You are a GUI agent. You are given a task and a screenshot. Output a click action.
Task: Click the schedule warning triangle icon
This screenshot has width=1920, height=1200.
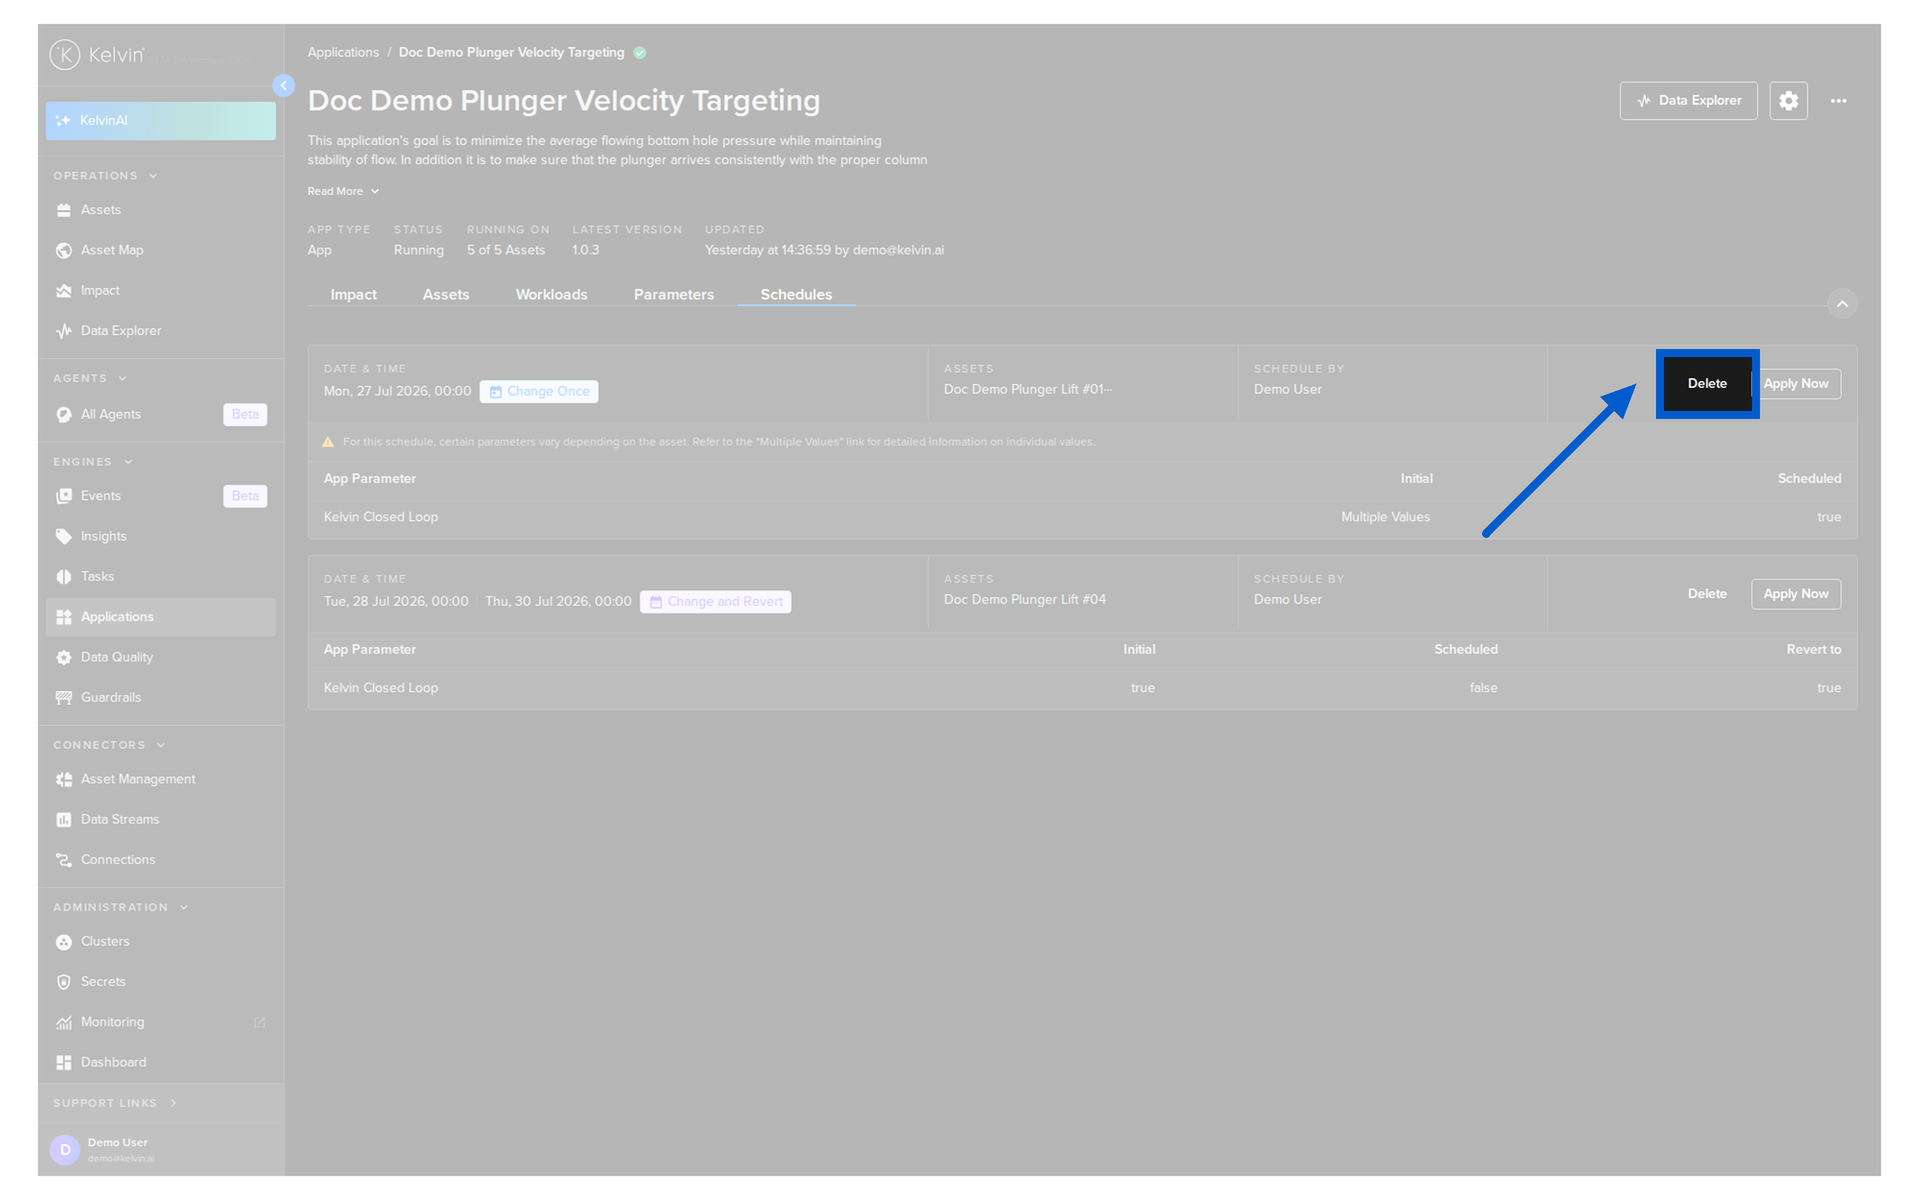tap(327, 442)
